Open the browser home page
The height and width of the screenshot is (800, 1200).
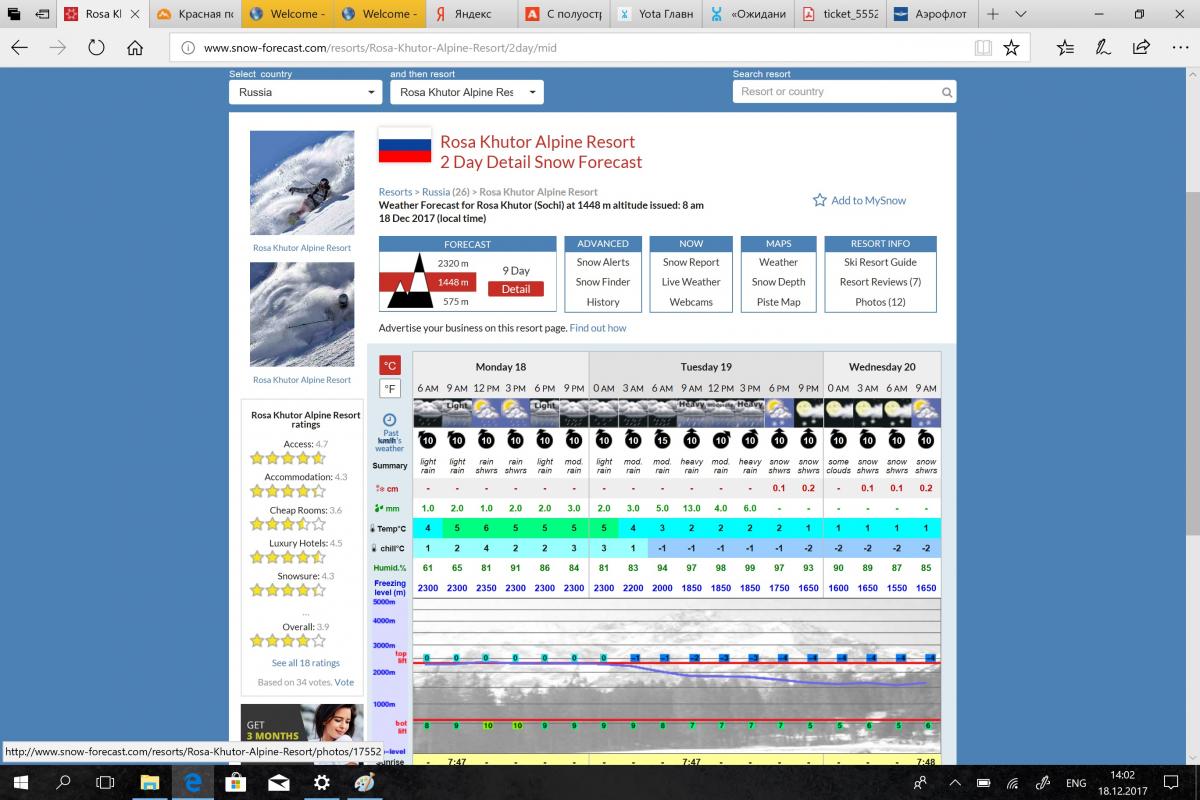click(x=135, y=47)
